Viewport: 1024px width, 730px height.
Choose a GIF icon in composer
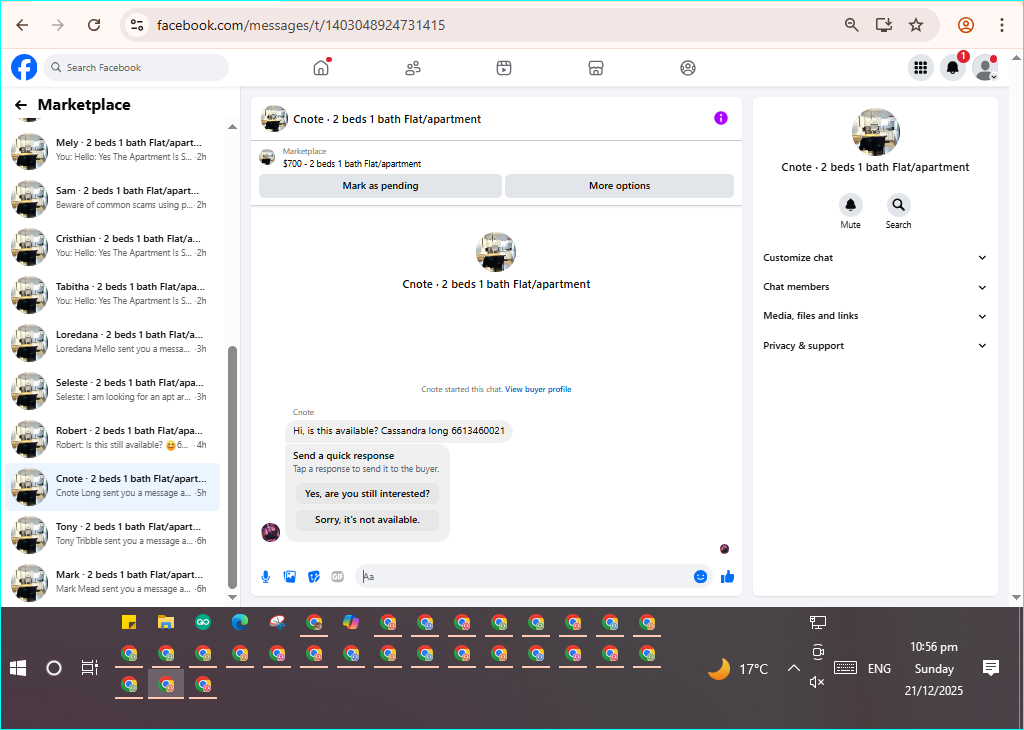tap(338, 577)
